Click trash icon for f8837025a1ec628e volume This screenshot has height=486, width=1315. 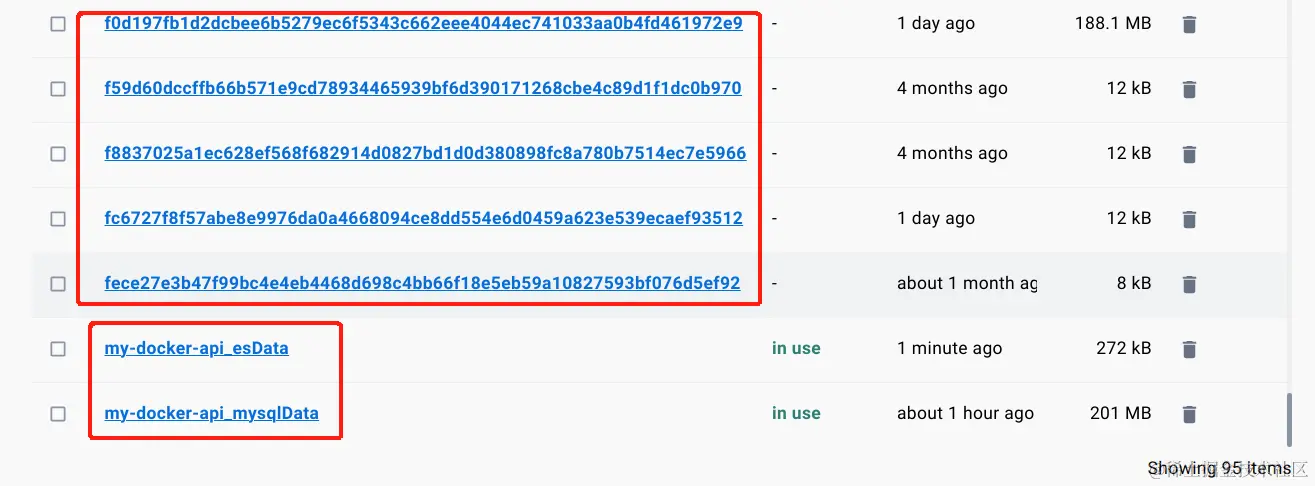coord(1189,154)
